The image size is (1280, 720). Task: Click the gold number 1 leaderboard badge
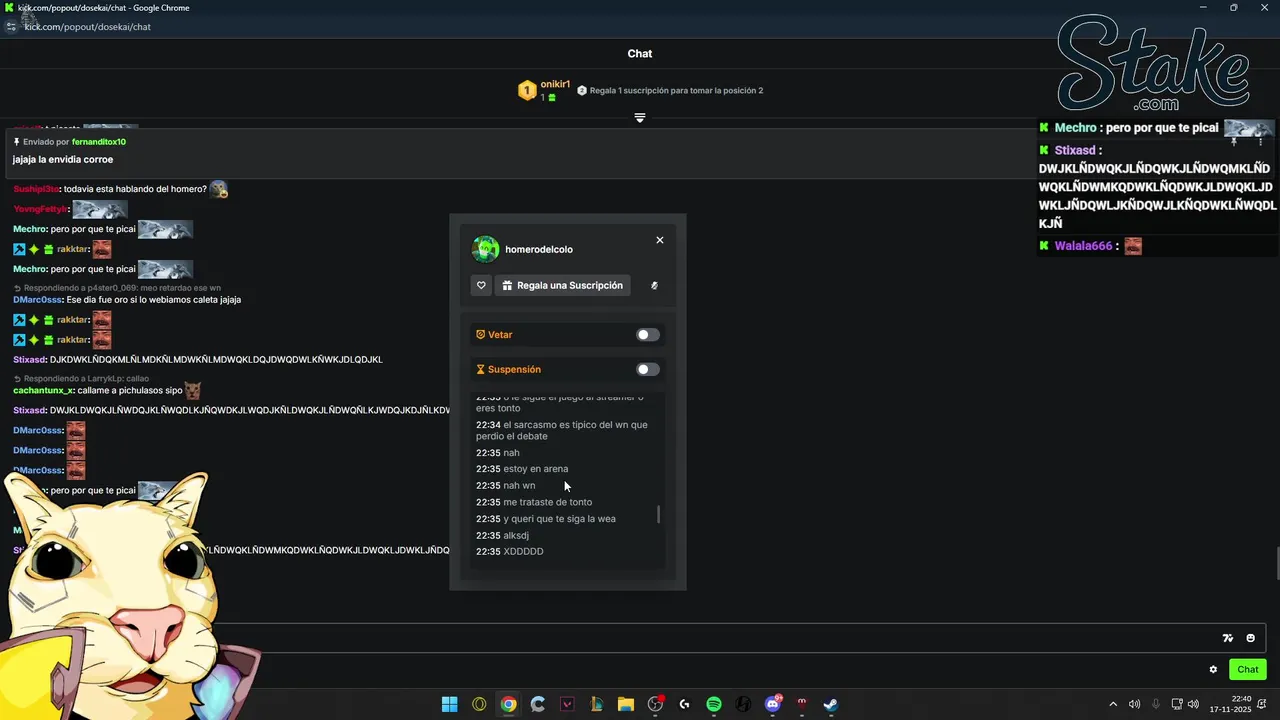click(x=527, y=91)
